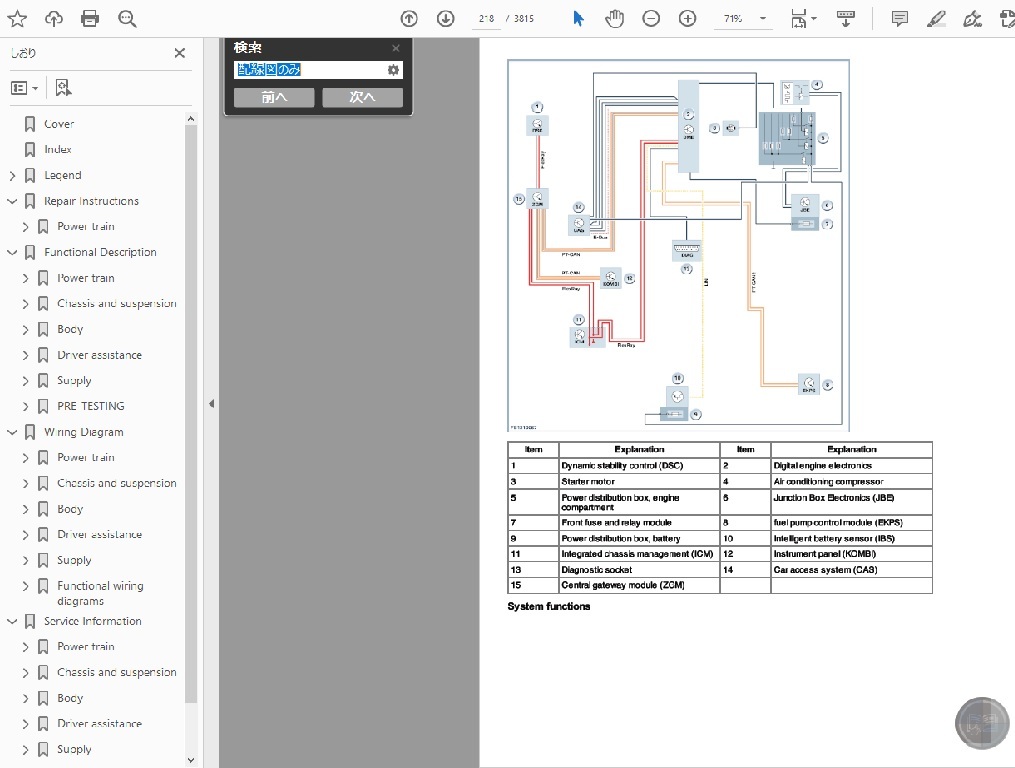Expand Chassis and suspension under Functional Description
The width and height of the screenshot is (1015, 768).
(x=25, y=304)
